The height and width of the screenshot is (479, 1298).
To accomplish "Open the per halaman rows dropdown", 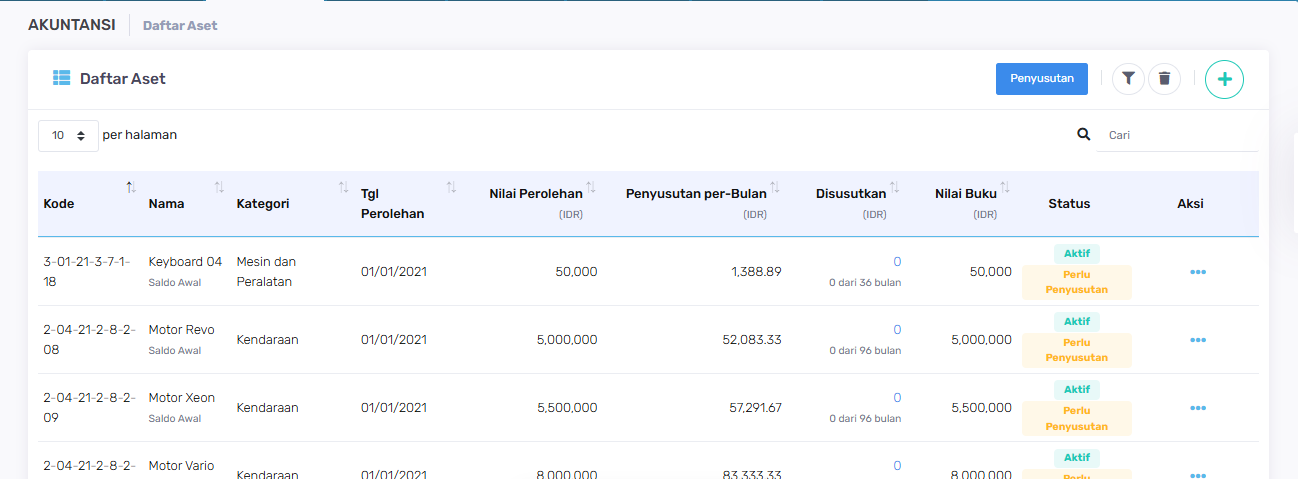I will 68,135.
